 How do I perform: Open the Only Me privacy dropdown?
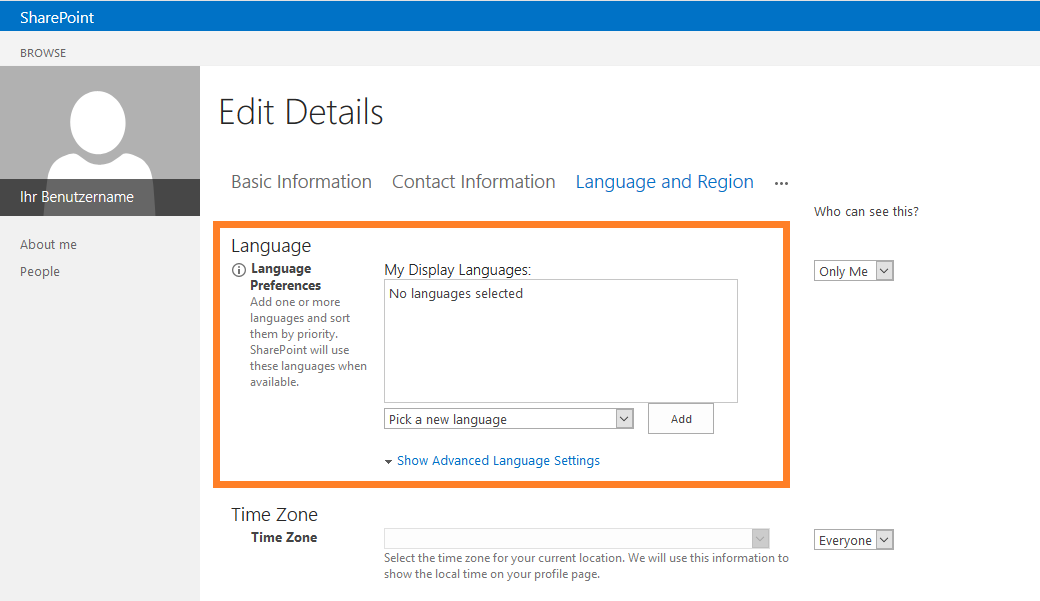854,271
